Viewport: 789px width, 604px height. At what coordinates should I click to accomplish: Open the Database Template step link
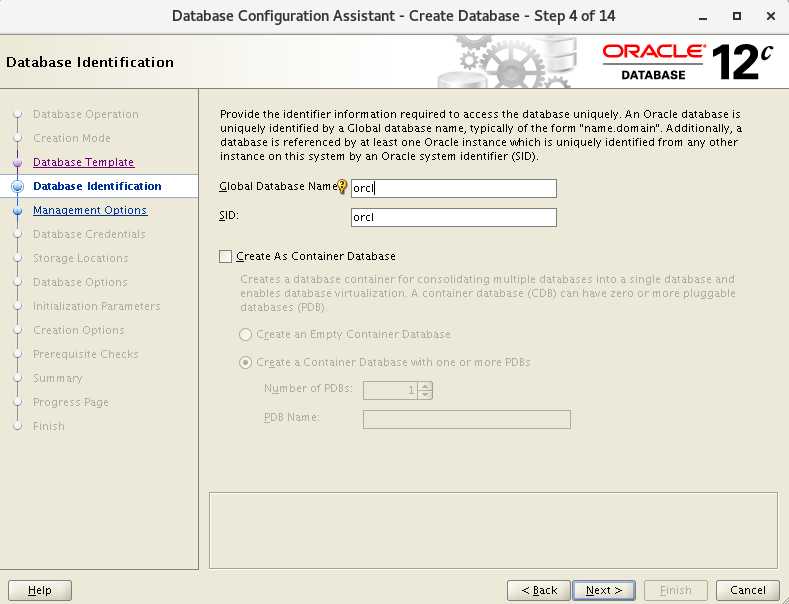pos(84,162)
